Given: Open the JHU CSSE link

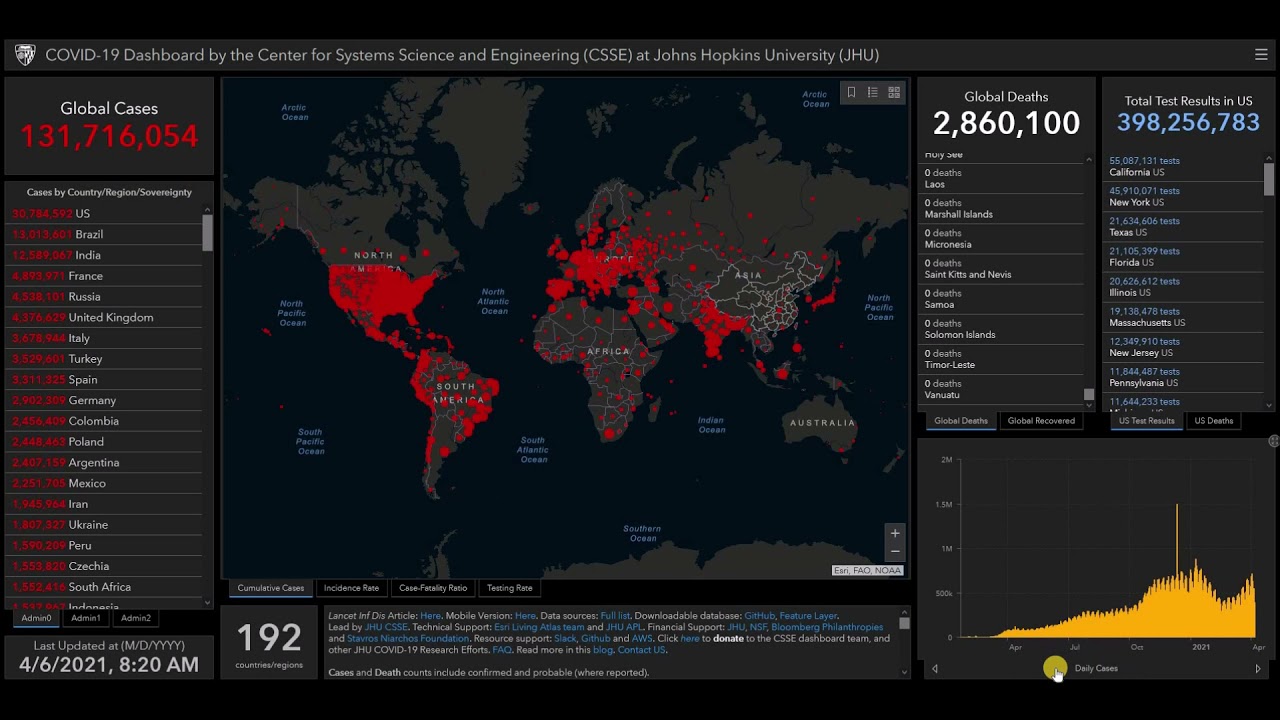Looking at the screenshot, I should point(386,627).
